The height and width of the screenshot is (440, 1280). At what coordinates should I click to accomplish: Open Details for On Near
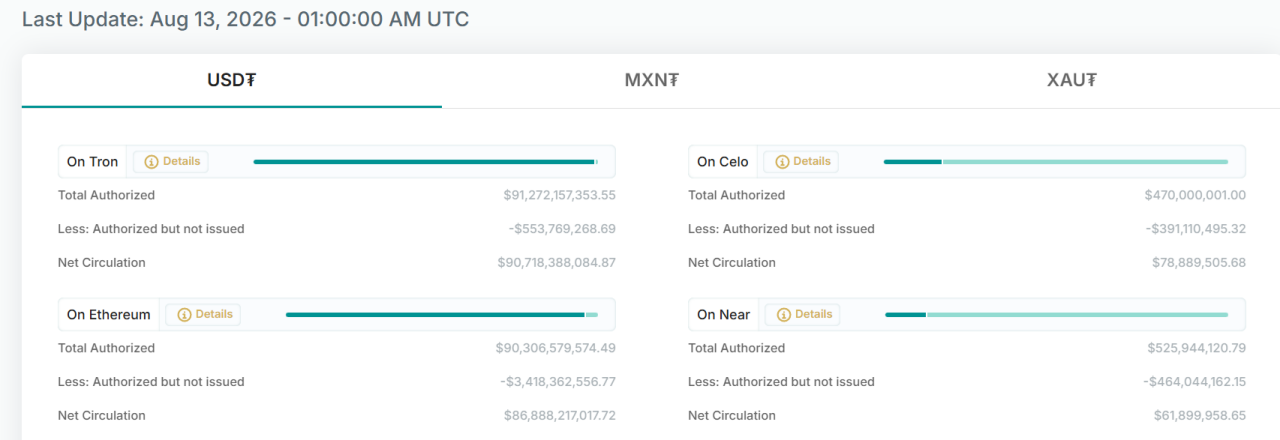click(803, 315)
